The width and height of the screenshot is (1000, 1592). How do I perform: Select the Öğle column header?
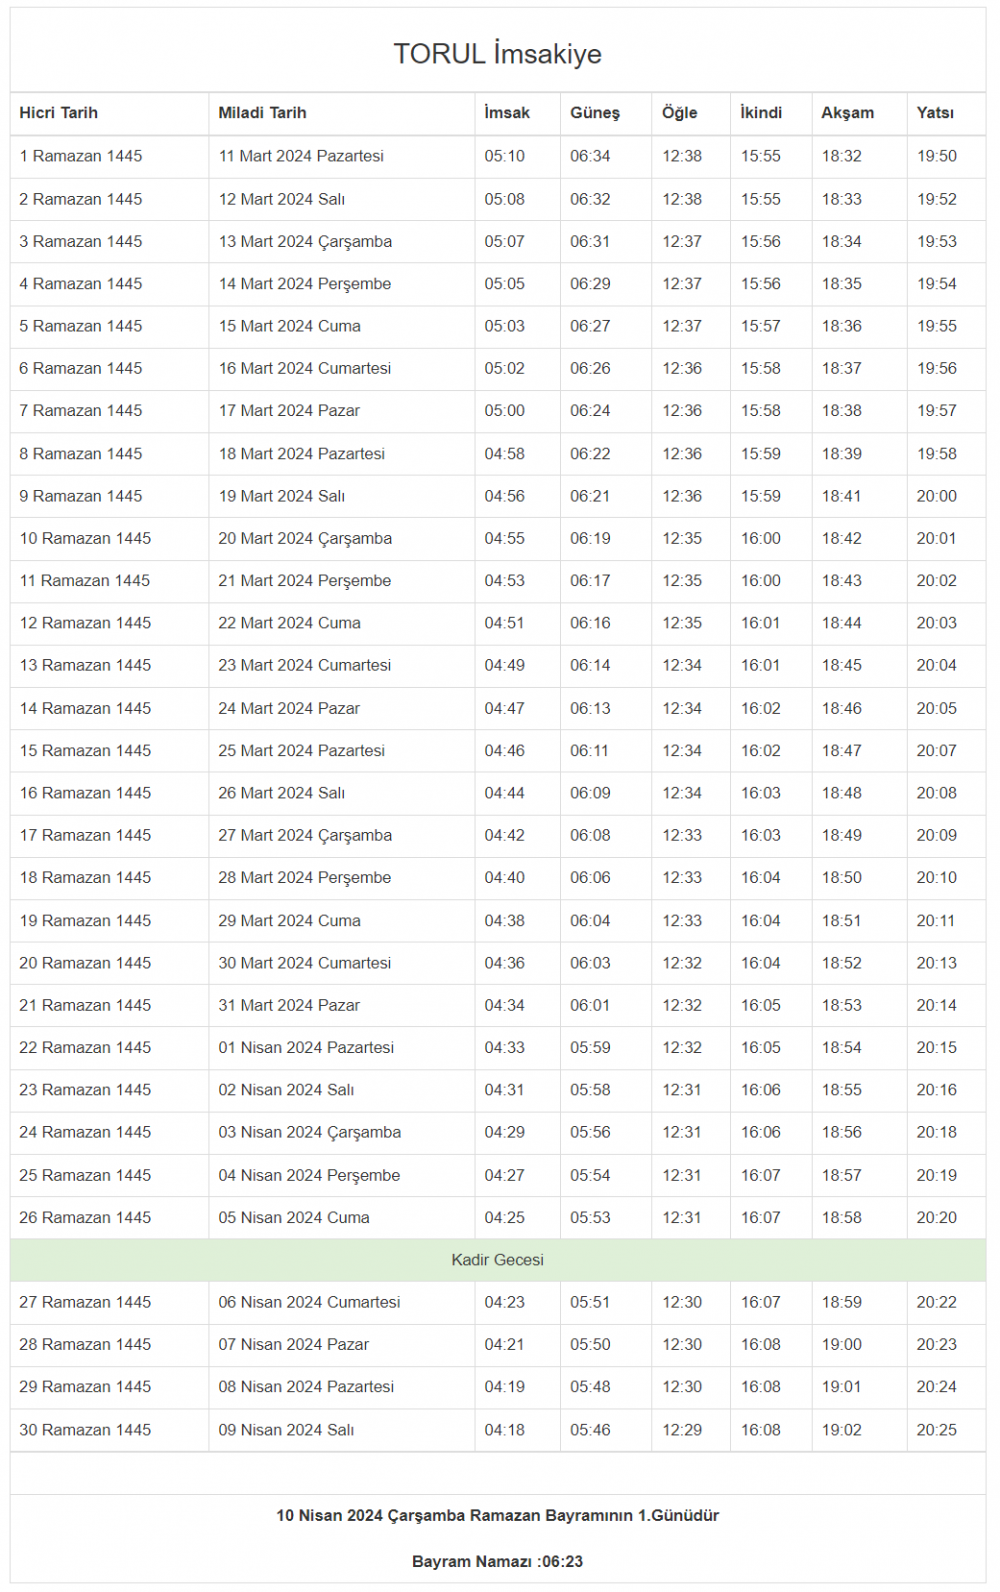point(680,113)
